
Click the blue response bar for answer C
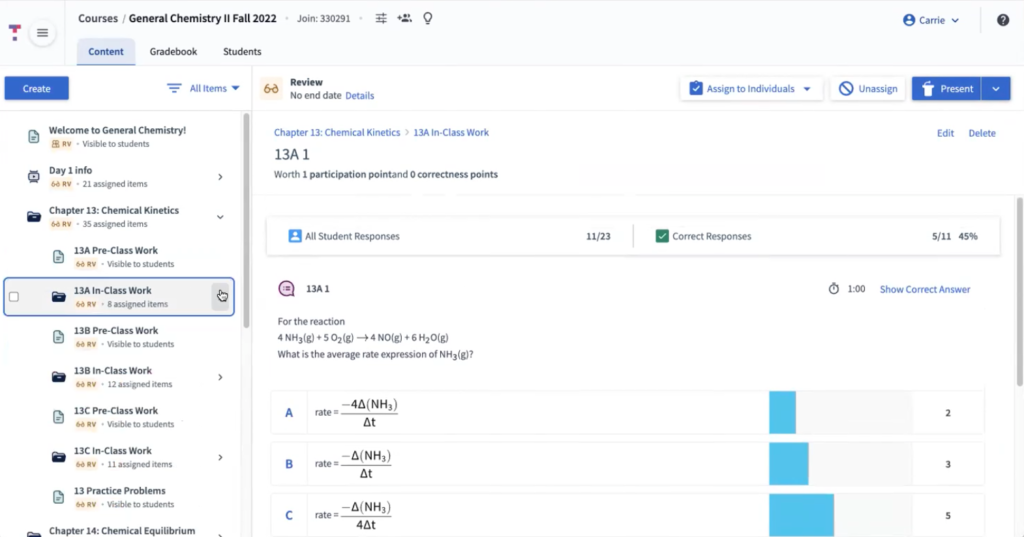pos(801,515)
